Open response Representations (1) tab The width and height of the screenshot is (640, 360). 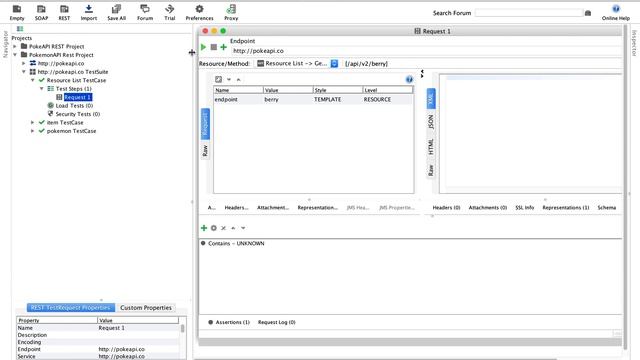566,208
